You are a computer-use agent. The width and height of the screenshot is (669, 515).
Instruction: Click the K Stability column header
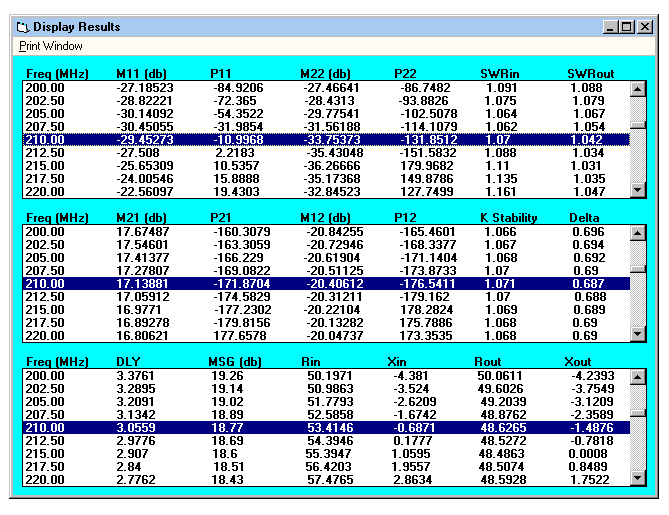[506, 217]
